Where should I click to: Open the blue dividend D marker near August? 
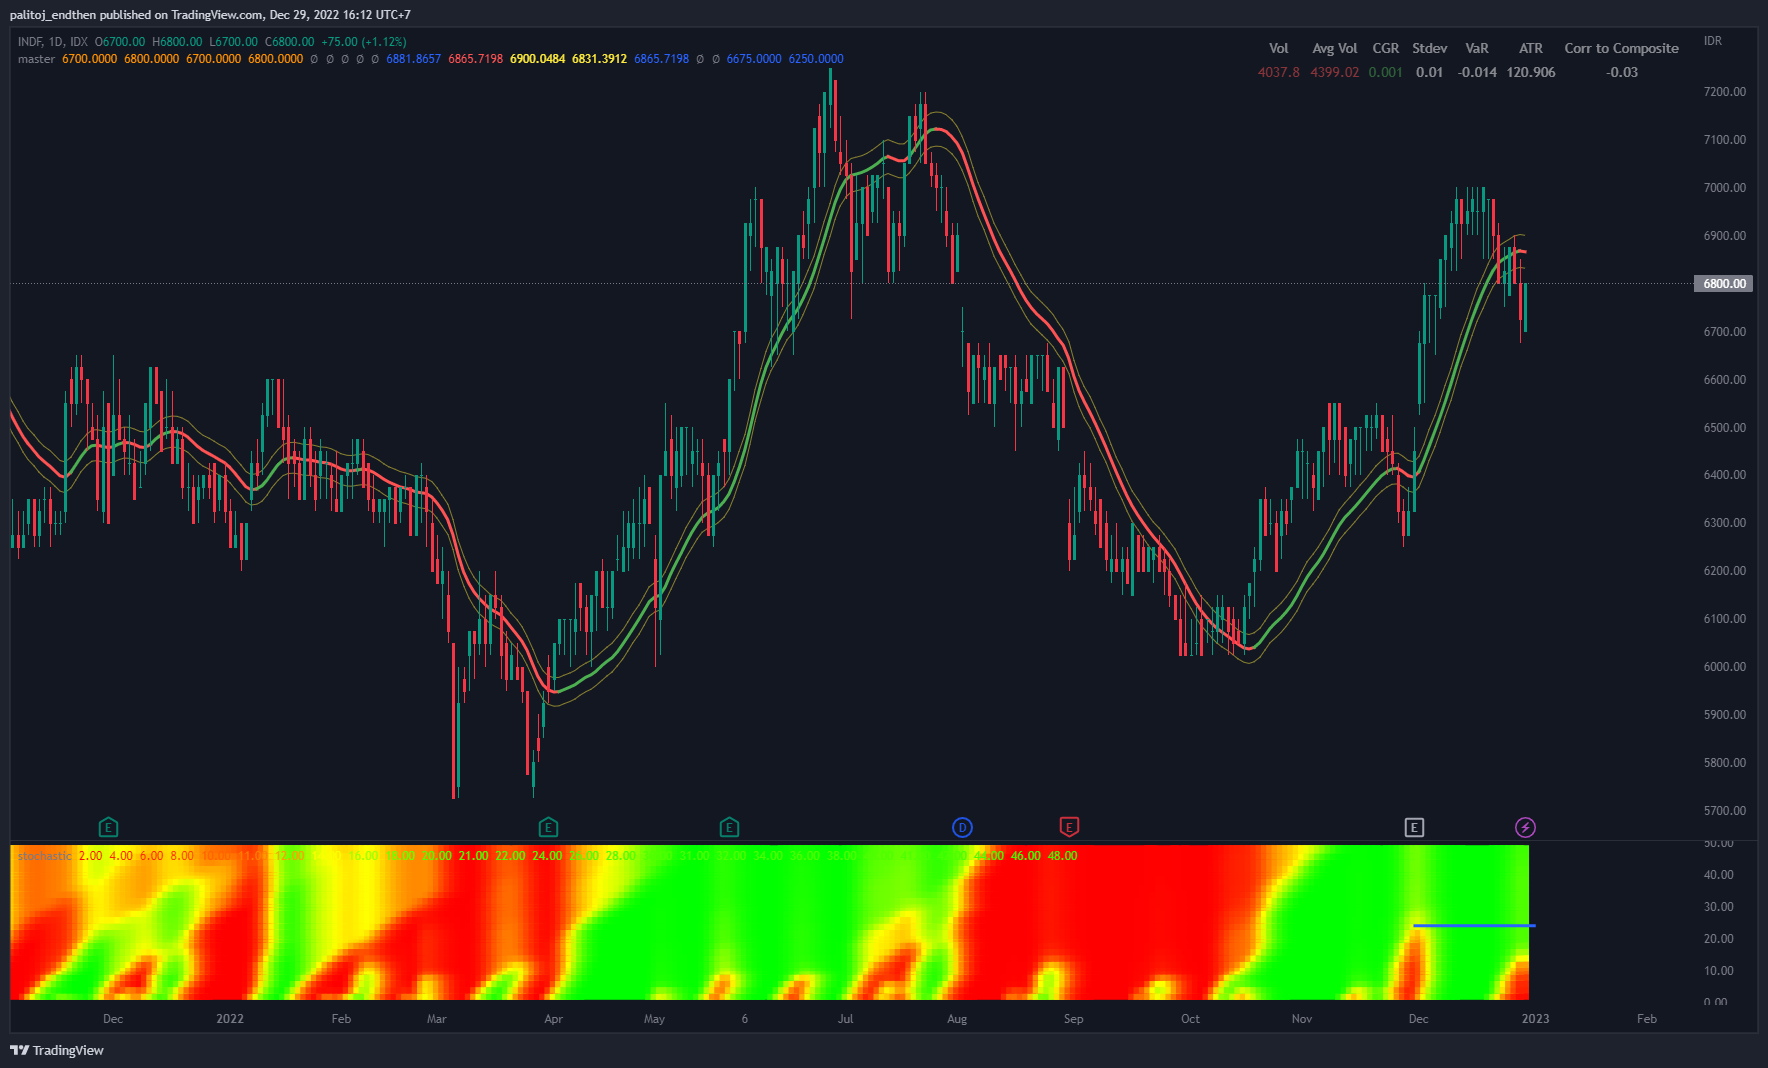tap(962, 827)
